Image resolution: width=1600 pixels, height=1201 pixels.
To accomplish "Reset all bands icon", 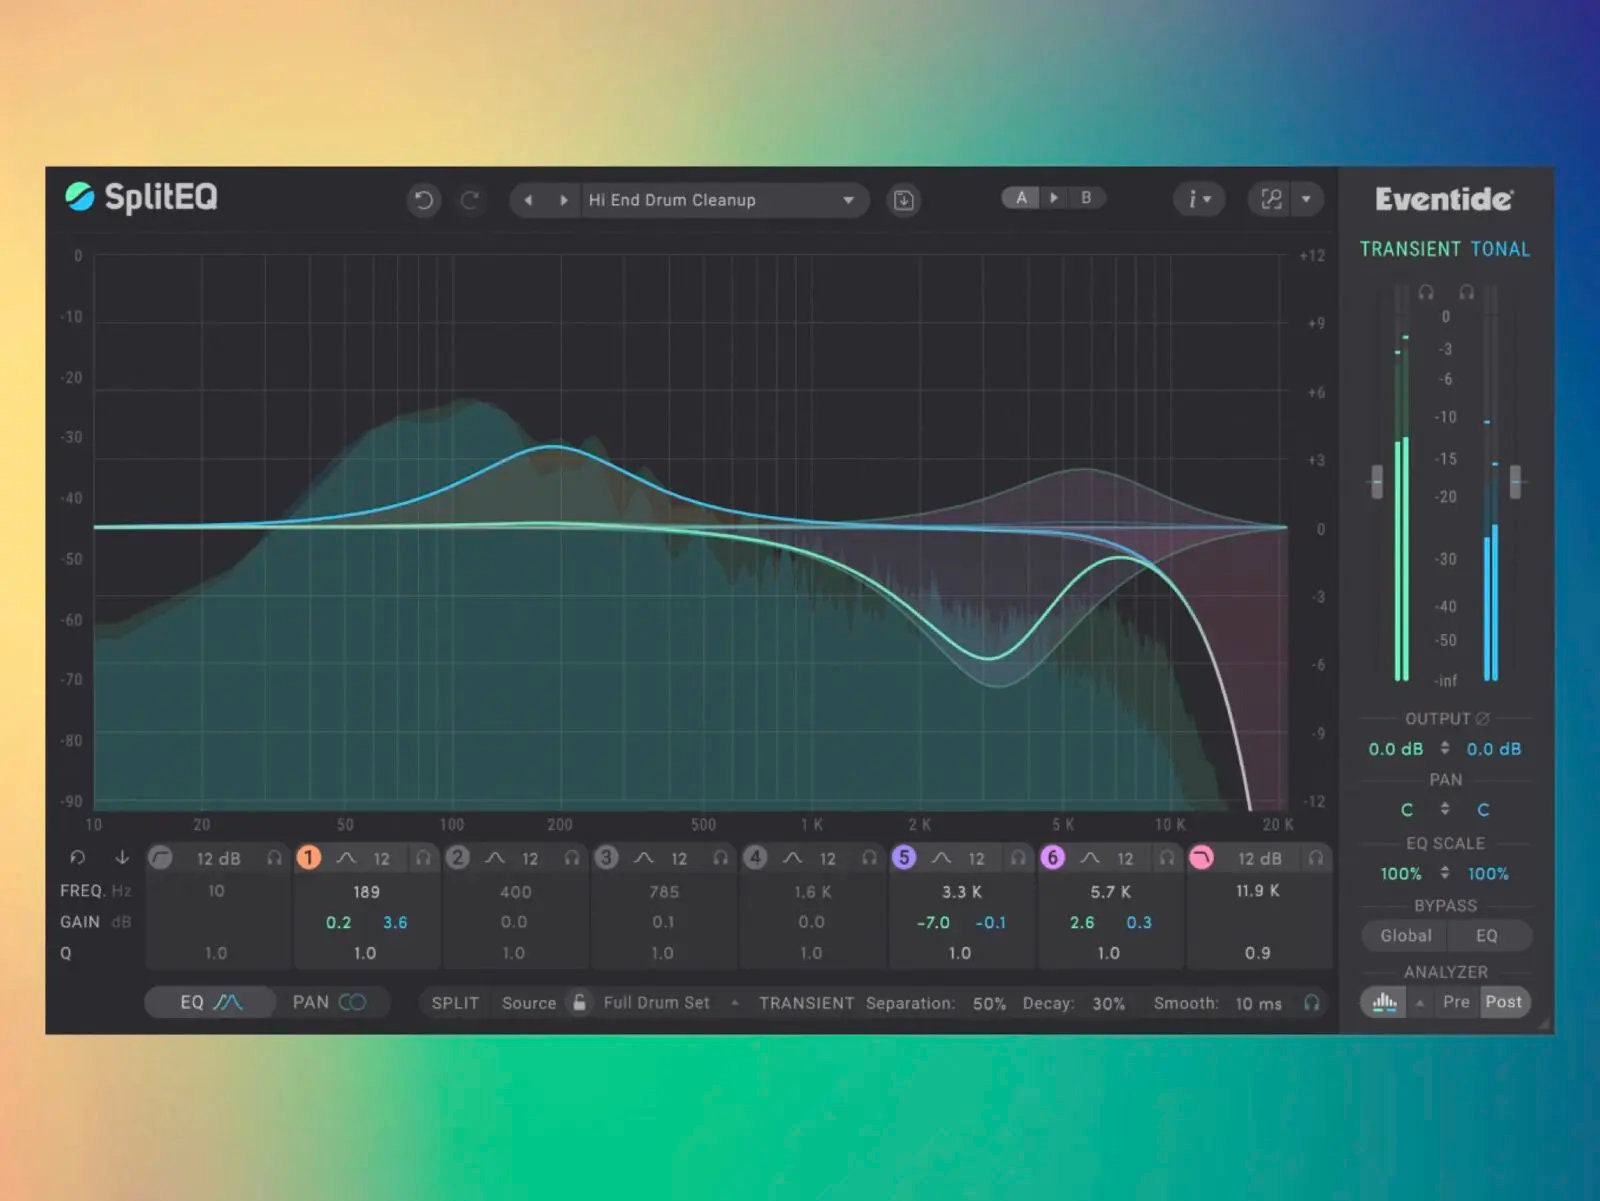I will (77, 858).
